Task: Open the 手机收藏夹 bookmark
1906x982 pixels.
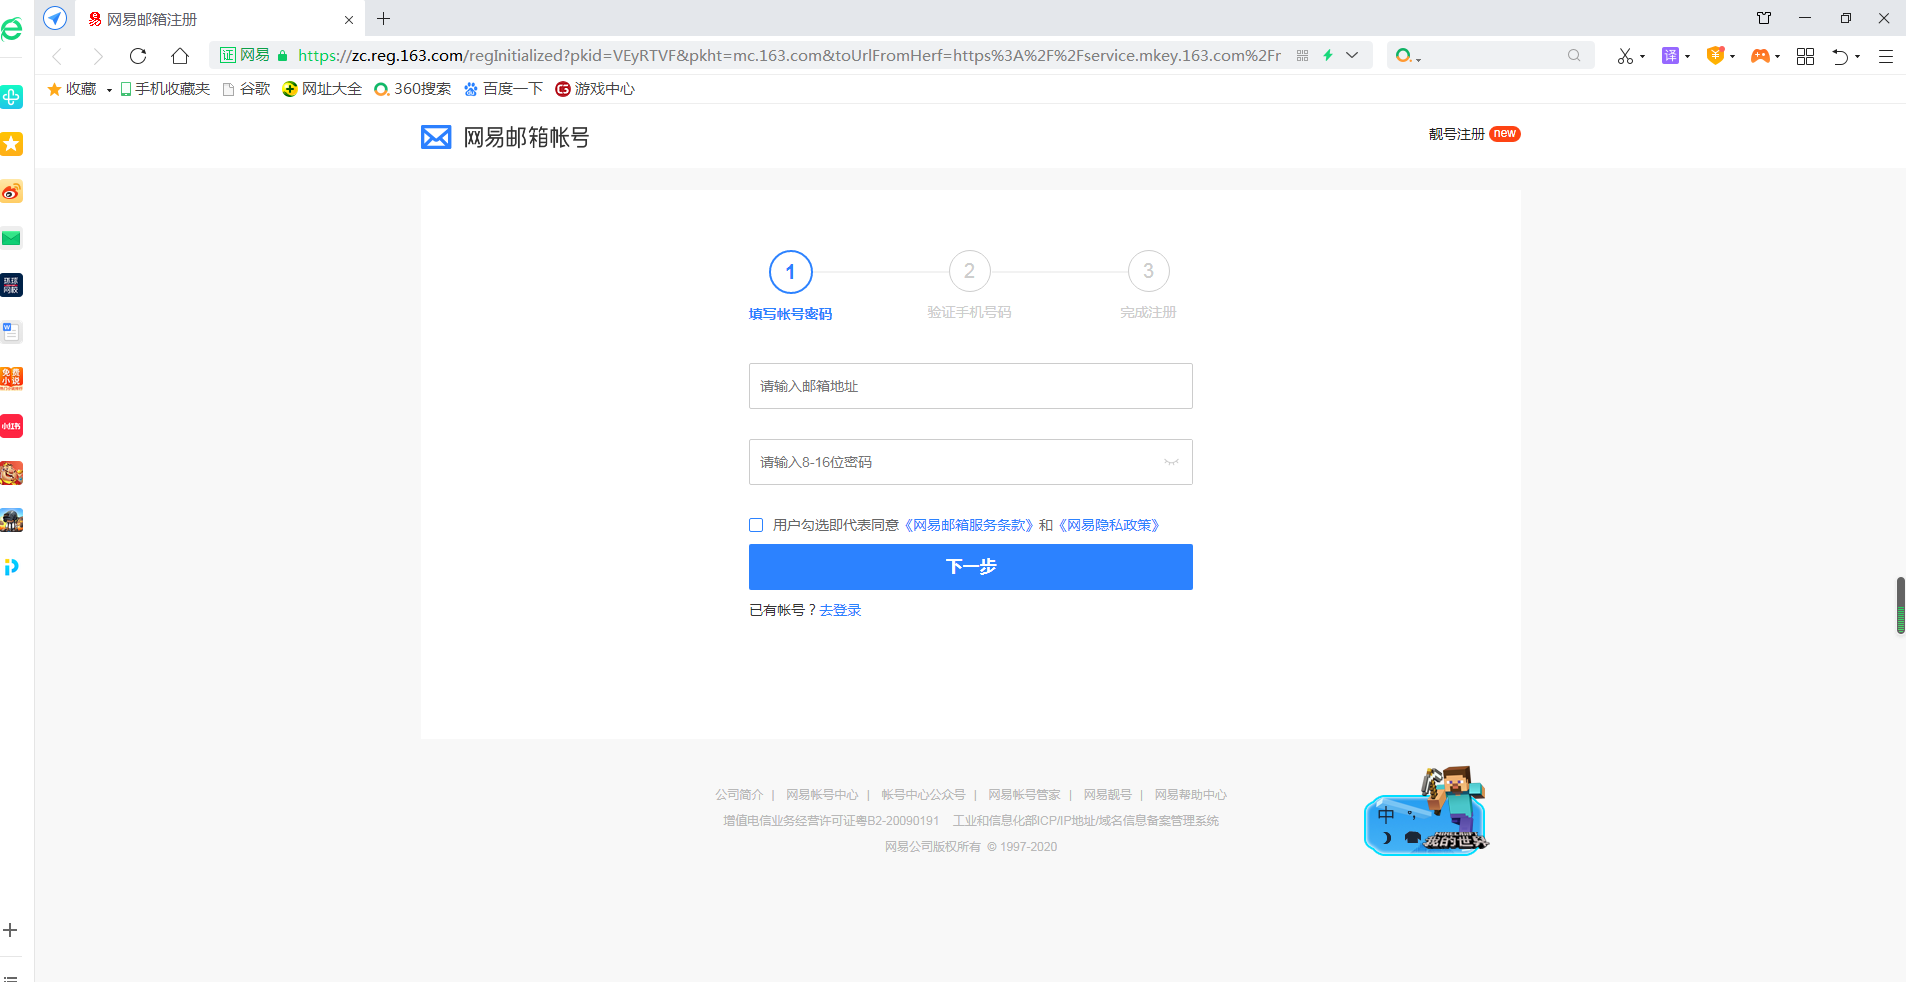Action: click(165, 89)
